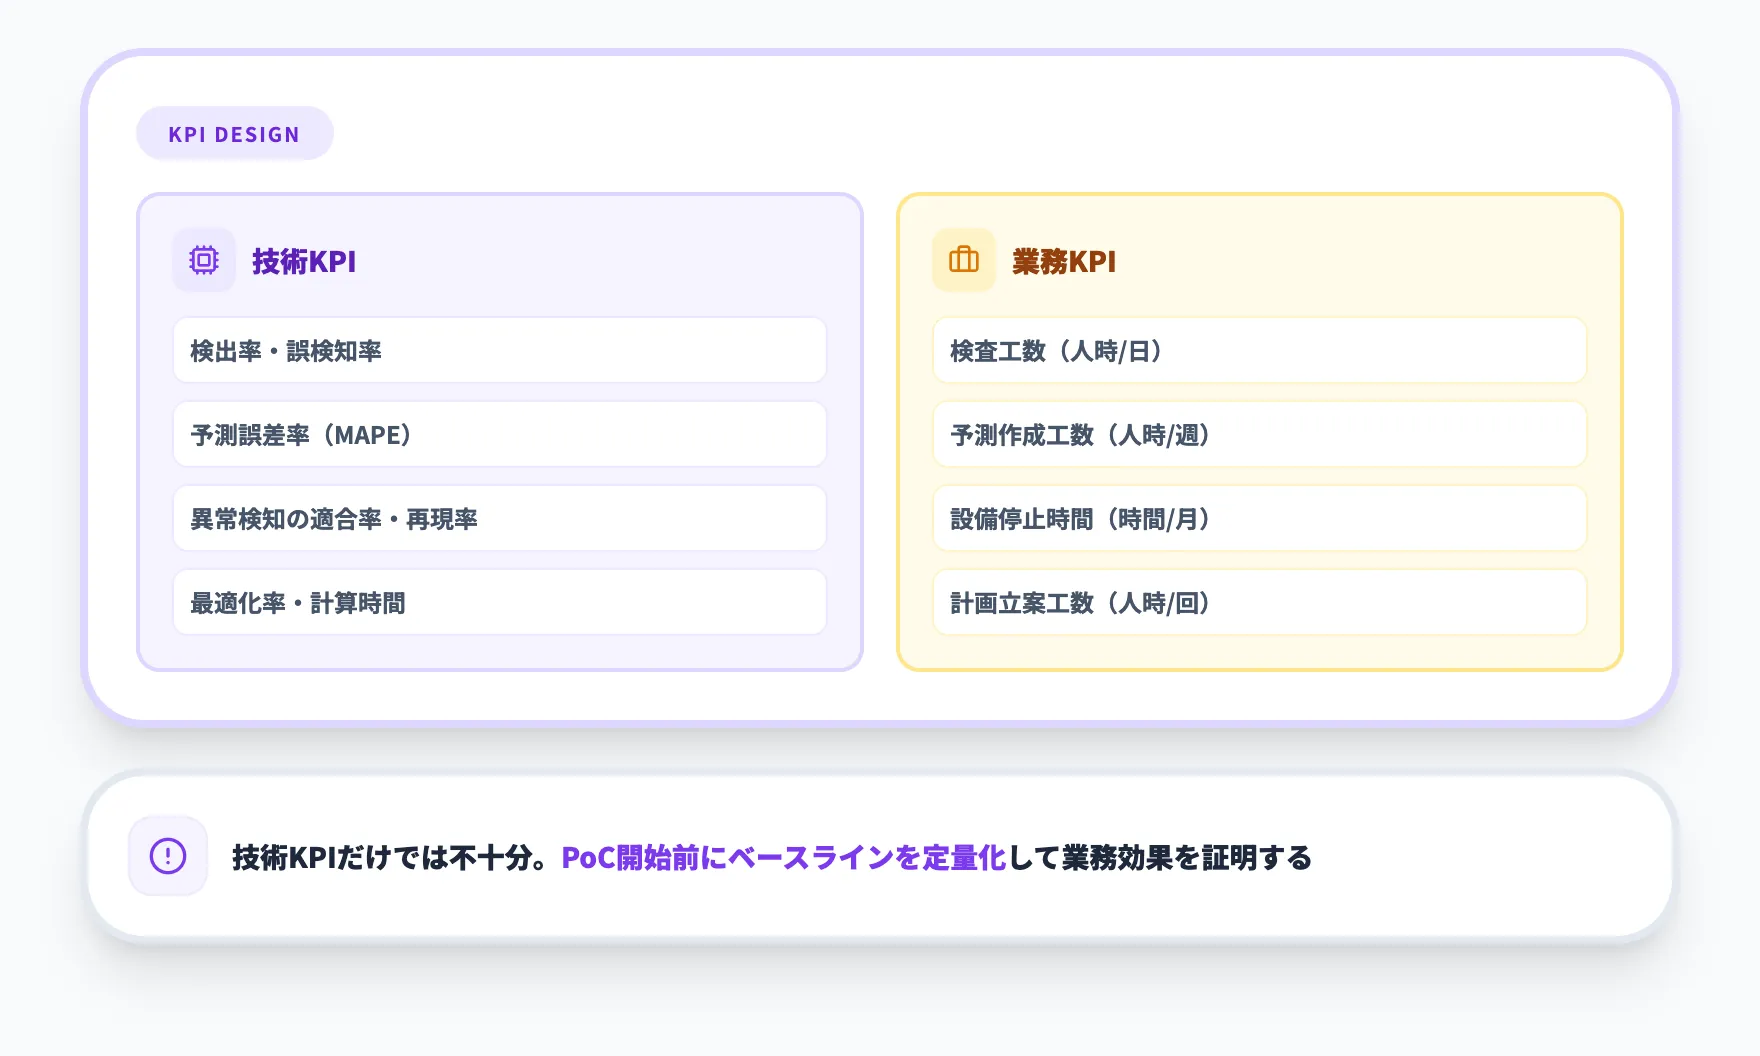Toggle the 検査工数（人時/日）entry
Screen dimensions: 1760x1056
(x=1259, y=350)
